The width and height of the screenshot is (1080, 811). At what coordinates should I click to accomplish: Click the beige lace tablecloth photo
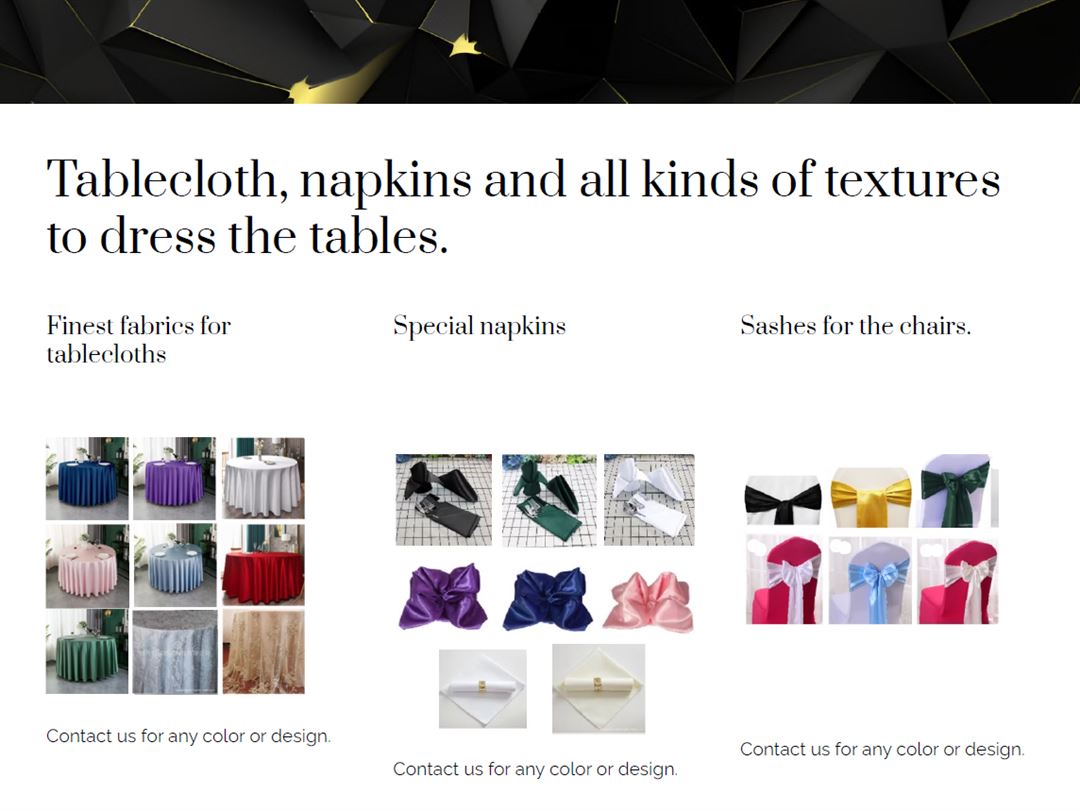pyautogui.click(x=263, y=651)
